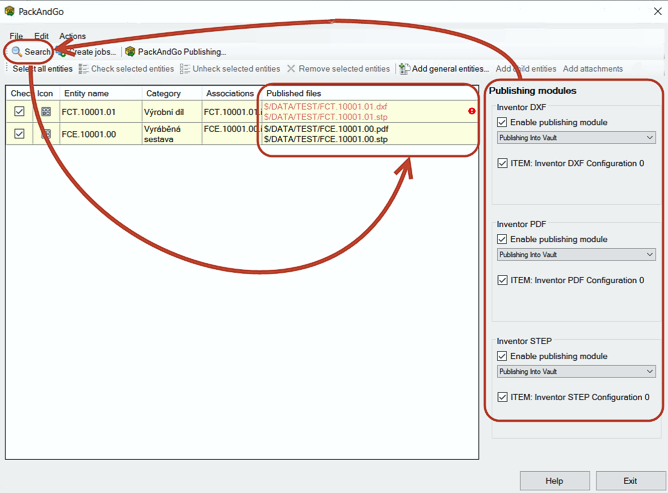Toggle ITEM: Inventor PDF Configuration 0
The width and height of the screenshot is (668, 493).
tap(502, 280)
